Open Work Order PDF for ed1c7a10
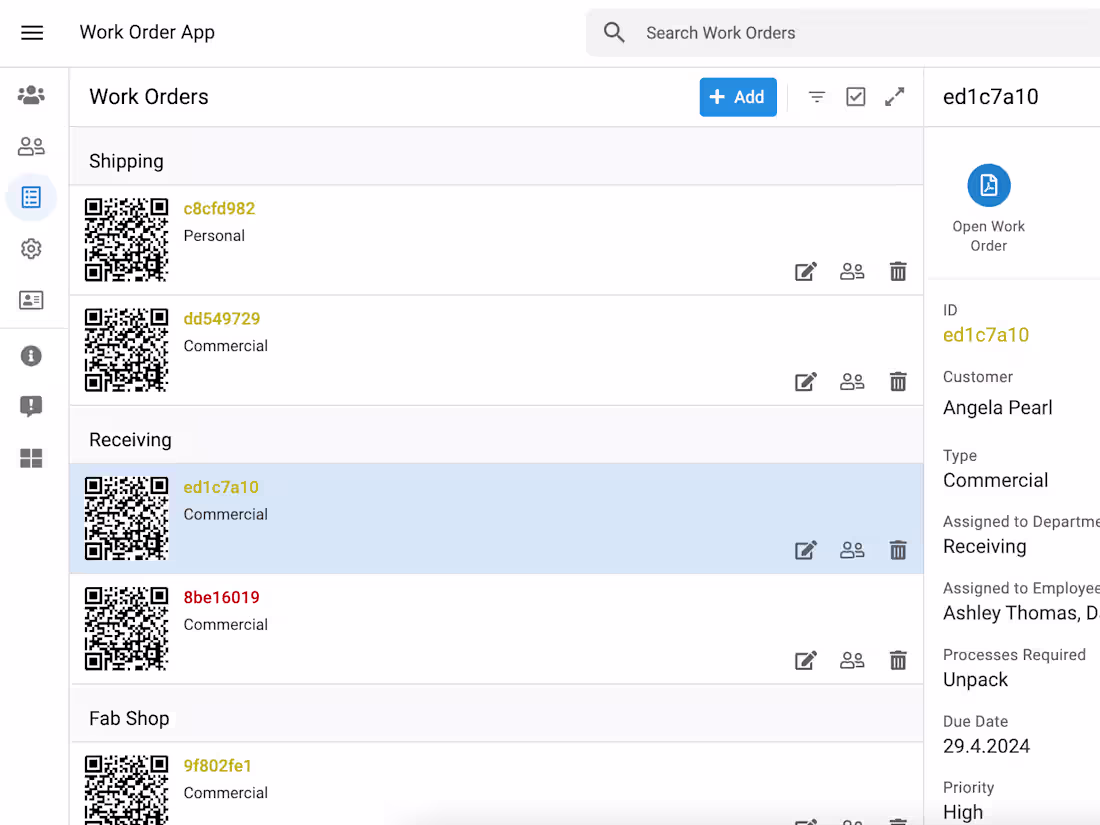The image size is (1100, 825). point(988,185)
